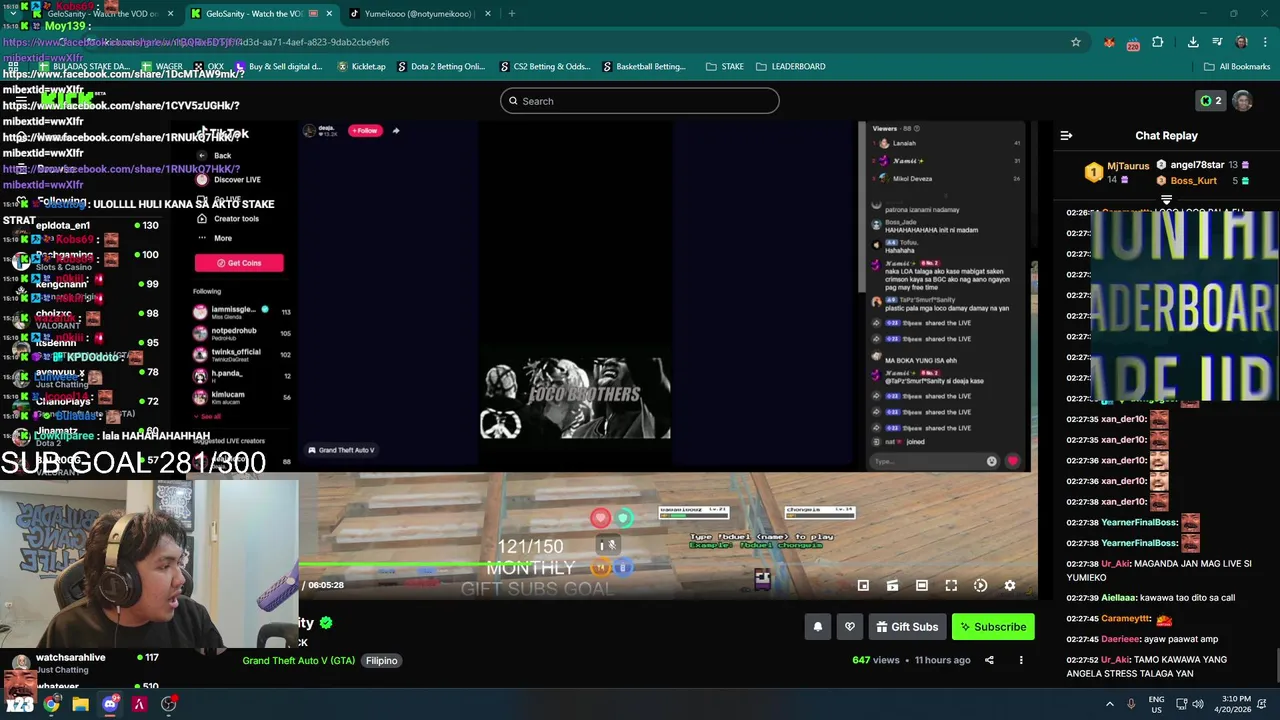Screen dimensions: 1280x720
Task: Open Buy & Sell digital bookmark
Action: tap(278, 66)
